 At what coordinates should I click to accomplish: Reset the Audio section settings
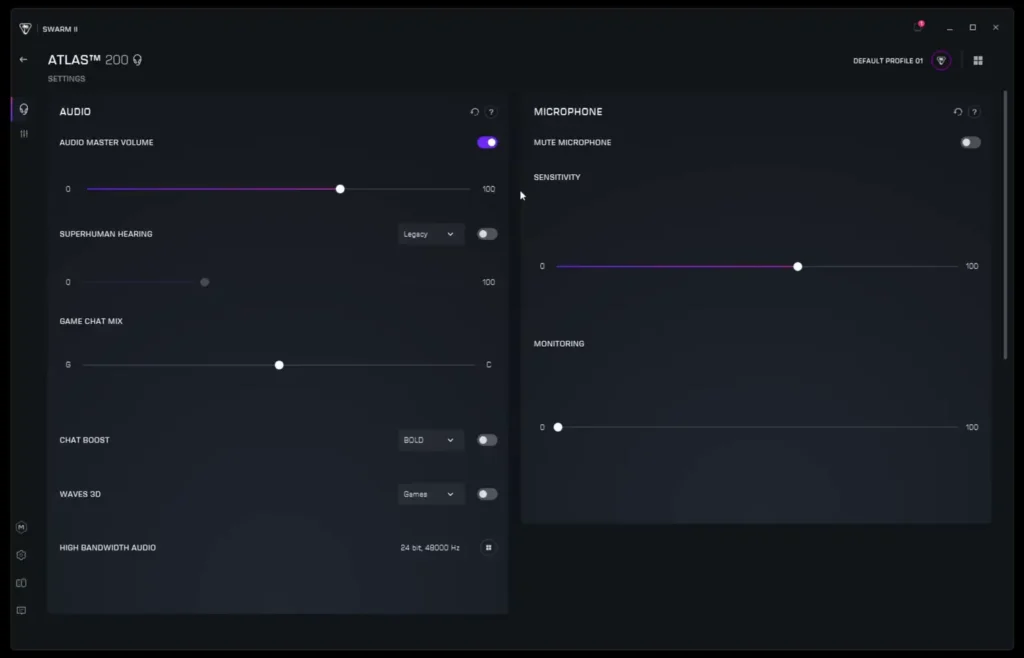[x=475, y=112]
